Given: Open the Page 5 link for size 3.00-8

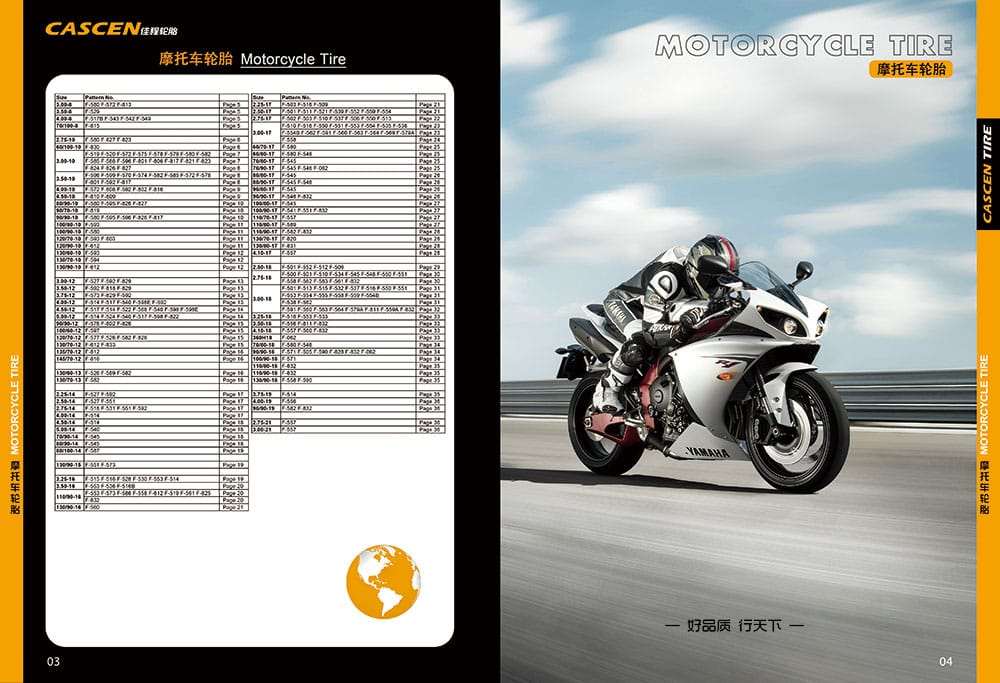Looking at the screenshot, I should point(232,104).
